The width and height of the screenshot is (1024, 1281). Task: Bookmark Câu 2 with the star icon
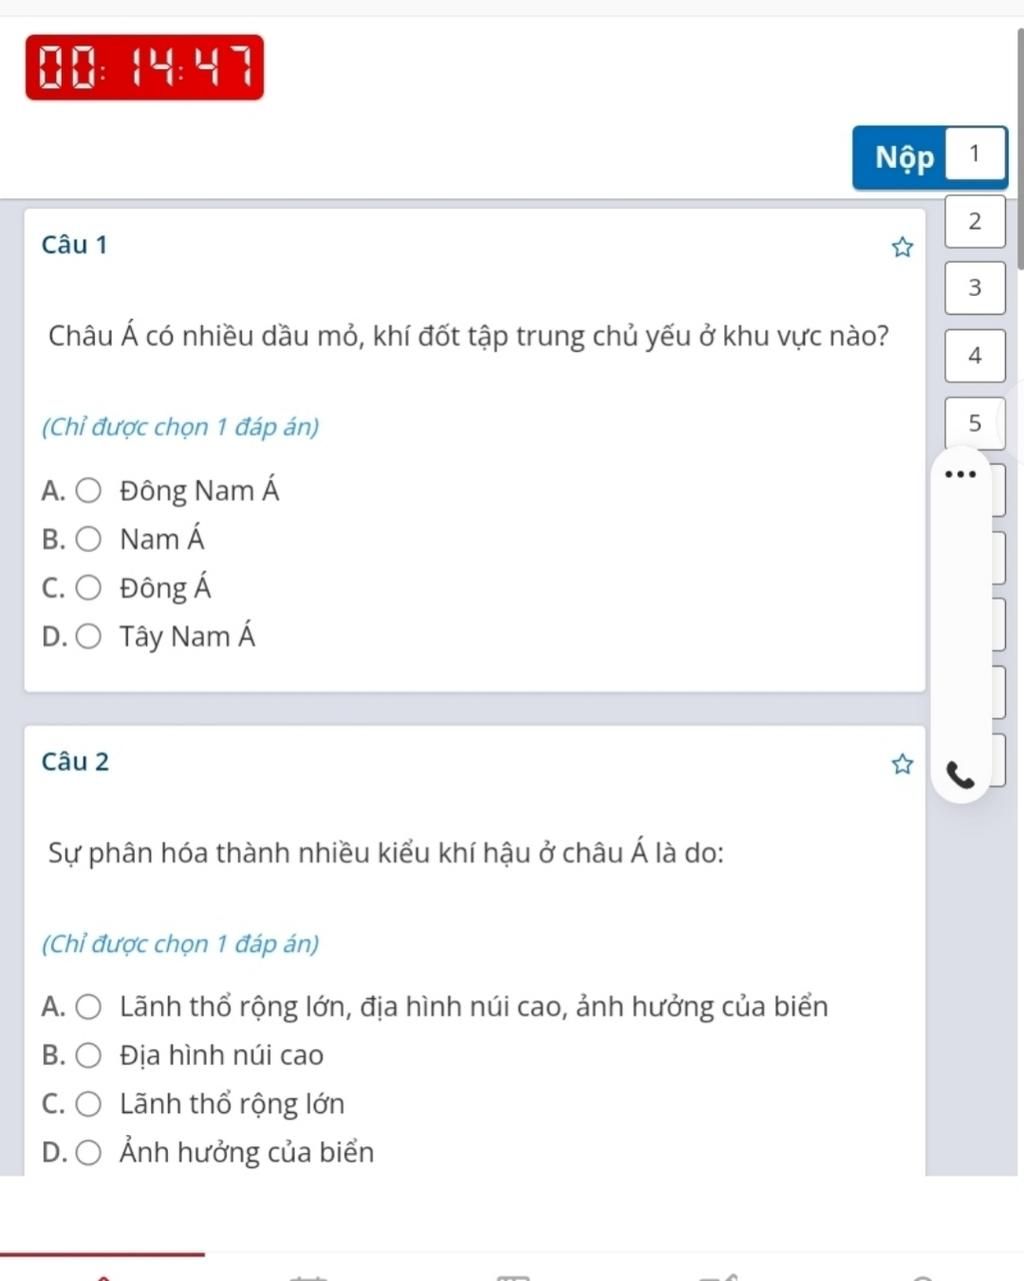tap(902, 765)
